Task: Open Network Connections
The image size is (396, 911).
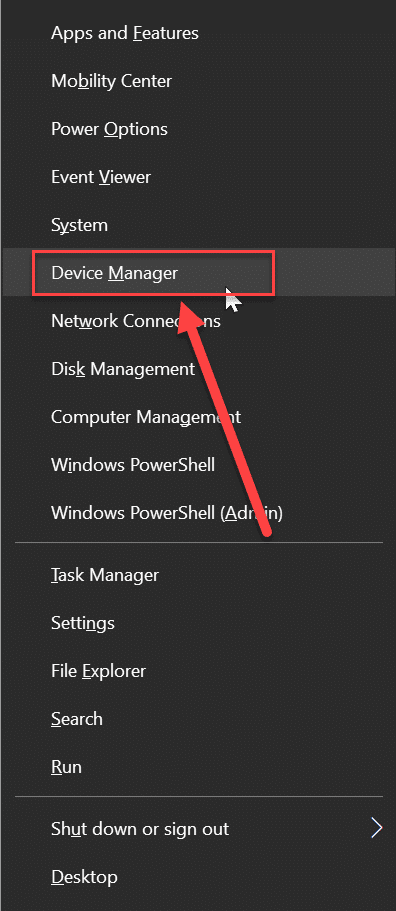Action: click(x=198, y=321)
